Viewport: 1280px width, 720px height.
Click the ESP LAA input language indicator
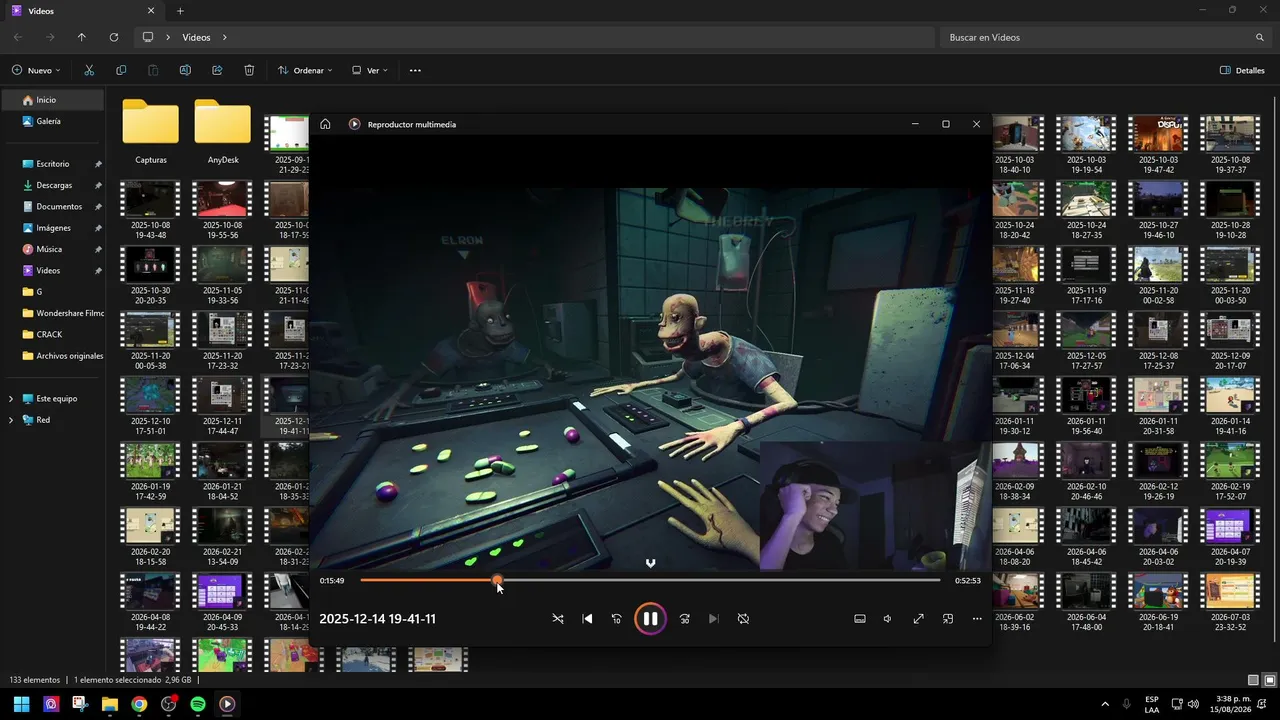[x=1152, y=704]
